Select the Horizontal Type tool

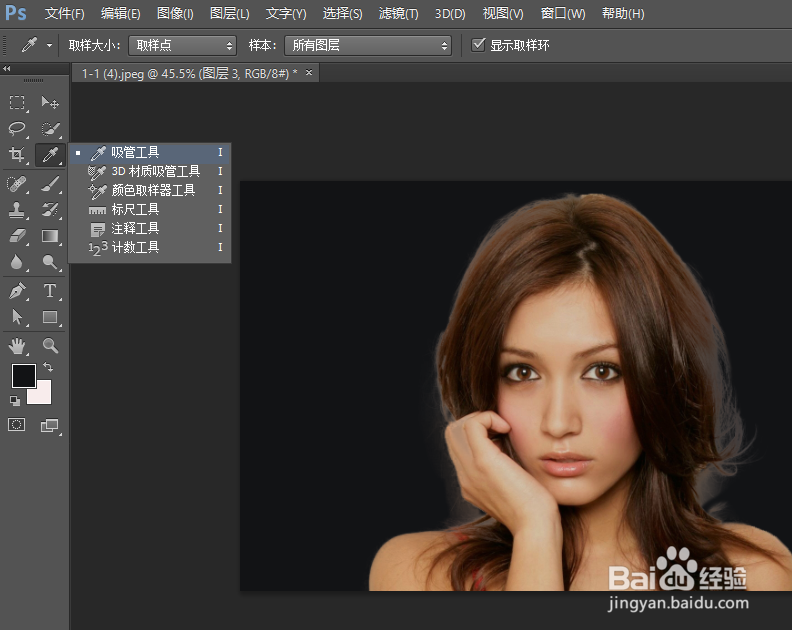(50, 291)
